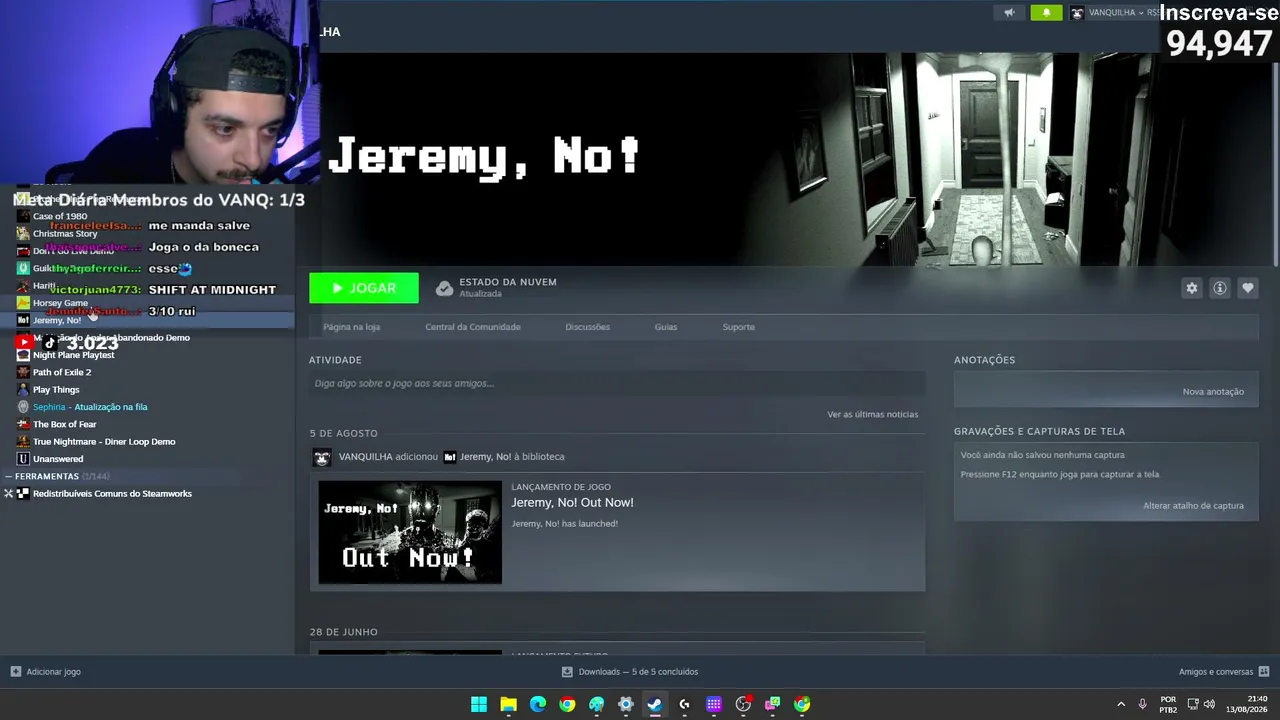
Task: Click the Path of Exile 2 game icon
Action: [x=23, y=372]
